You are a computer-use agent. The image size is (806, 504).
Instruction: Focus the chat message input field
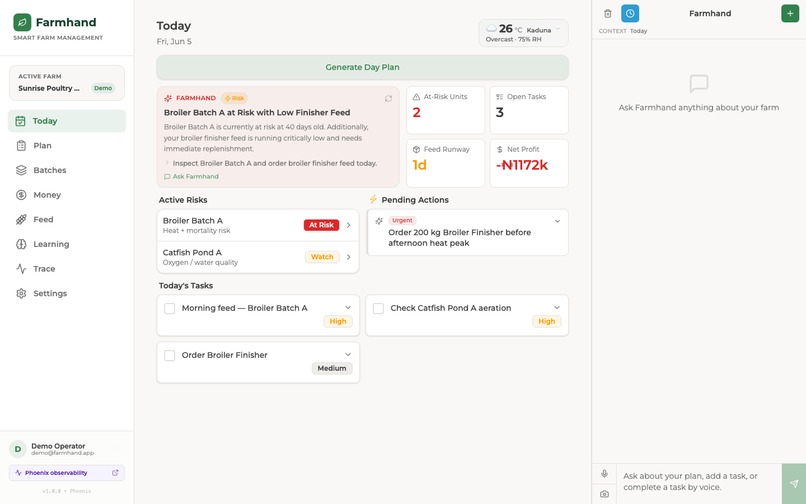pos(699,482)
